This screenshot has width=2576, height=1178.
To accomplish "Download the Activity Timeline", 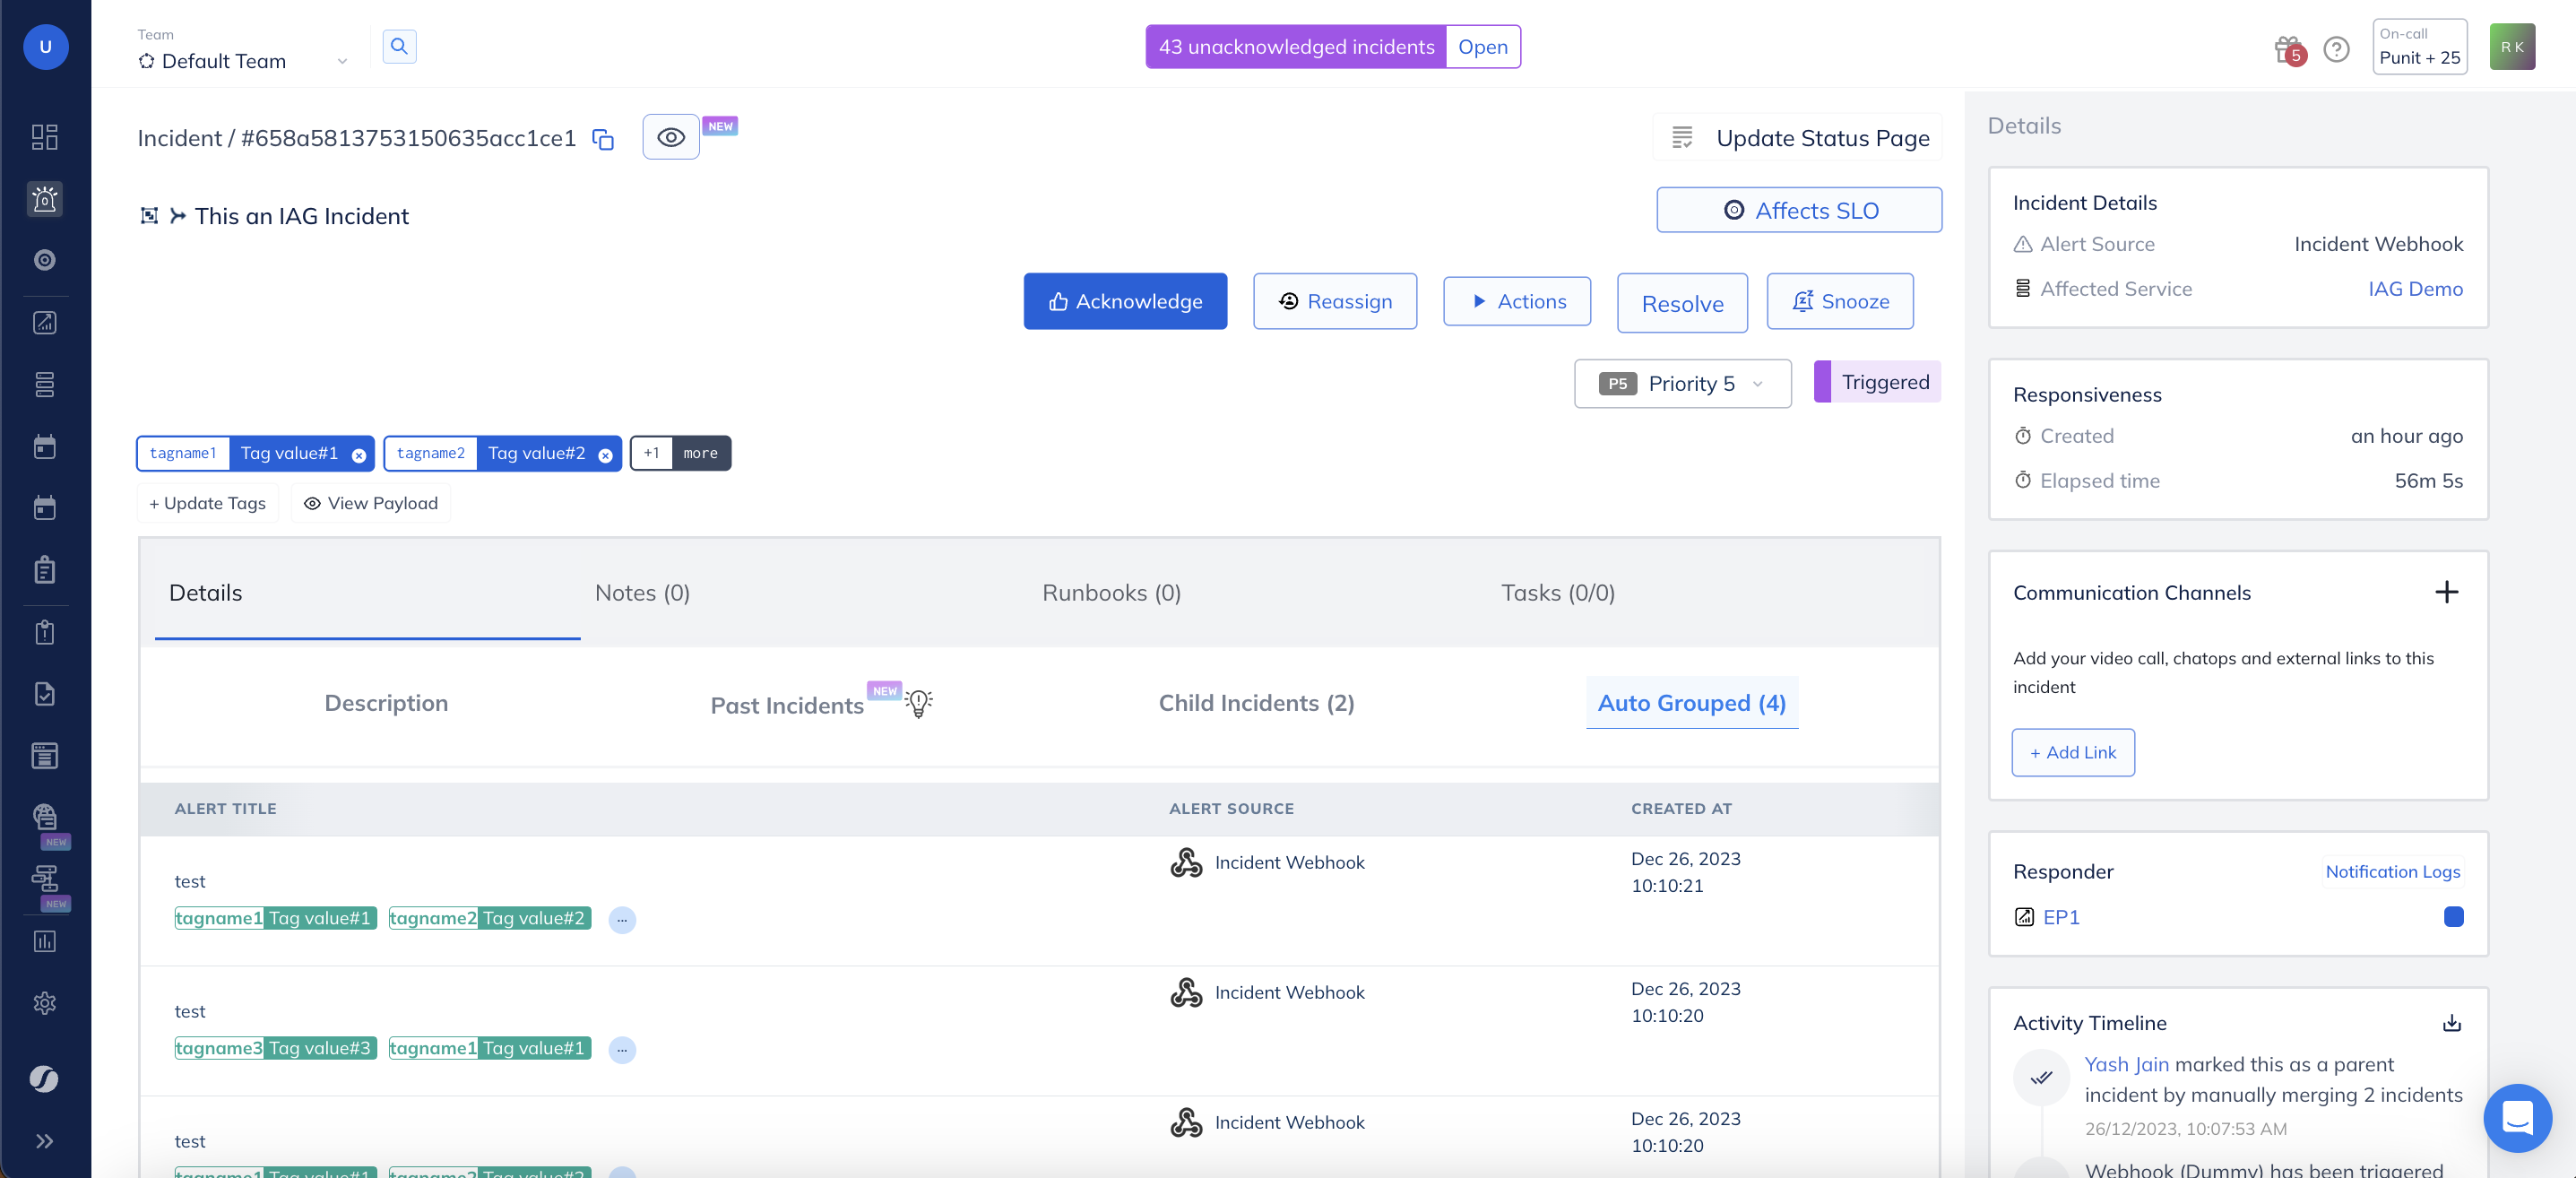I will click(x=2451, y=1023).
